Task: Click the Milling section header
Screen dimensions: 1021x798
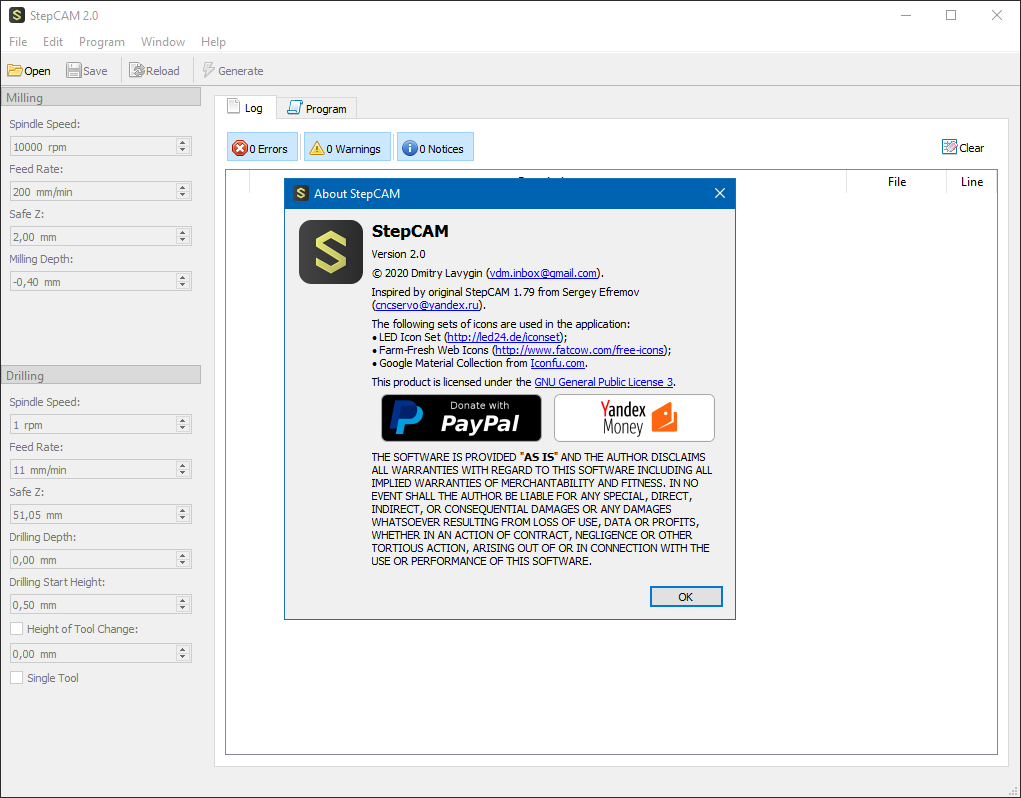Action: tap(101, 97)
